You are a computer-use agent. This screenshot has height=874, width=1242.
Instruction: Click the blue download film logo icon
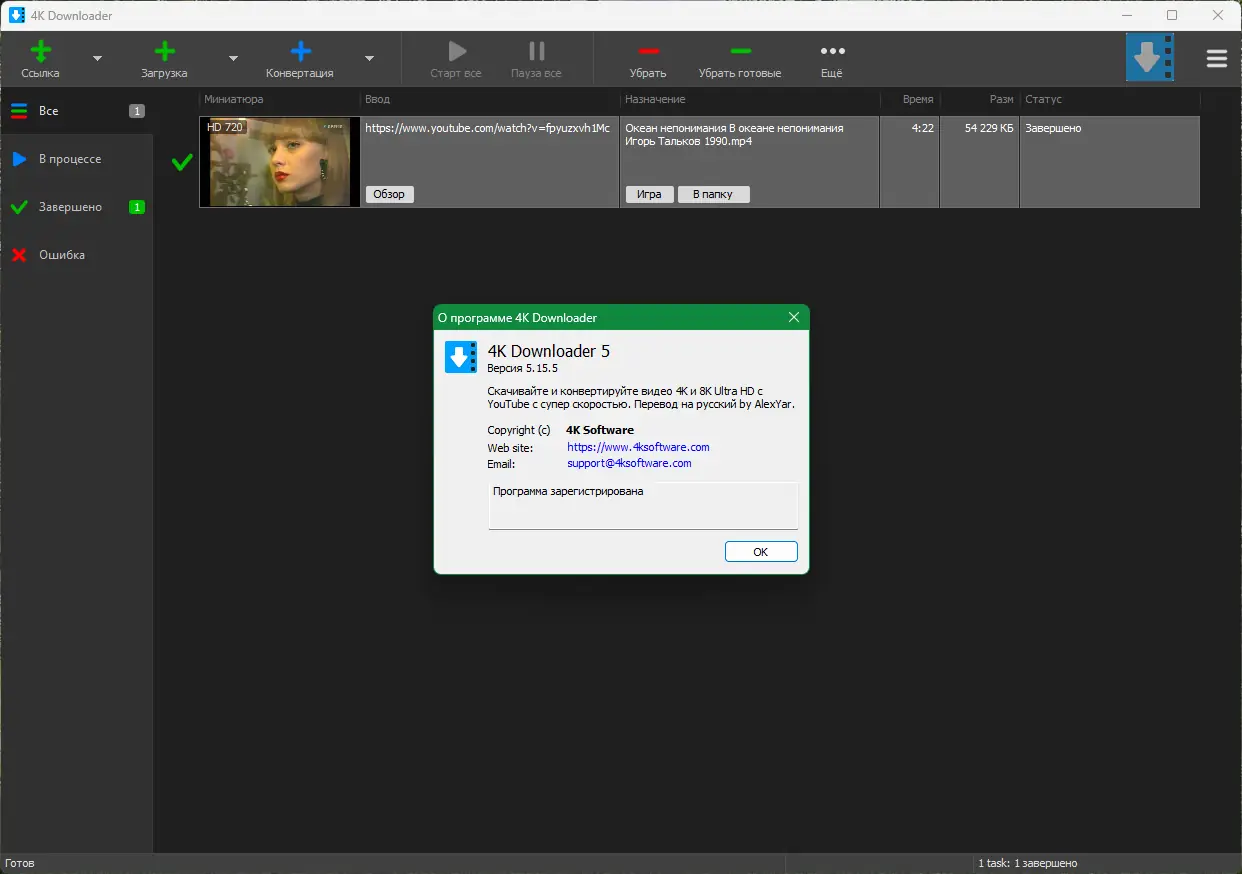(x=1150, y=57)
